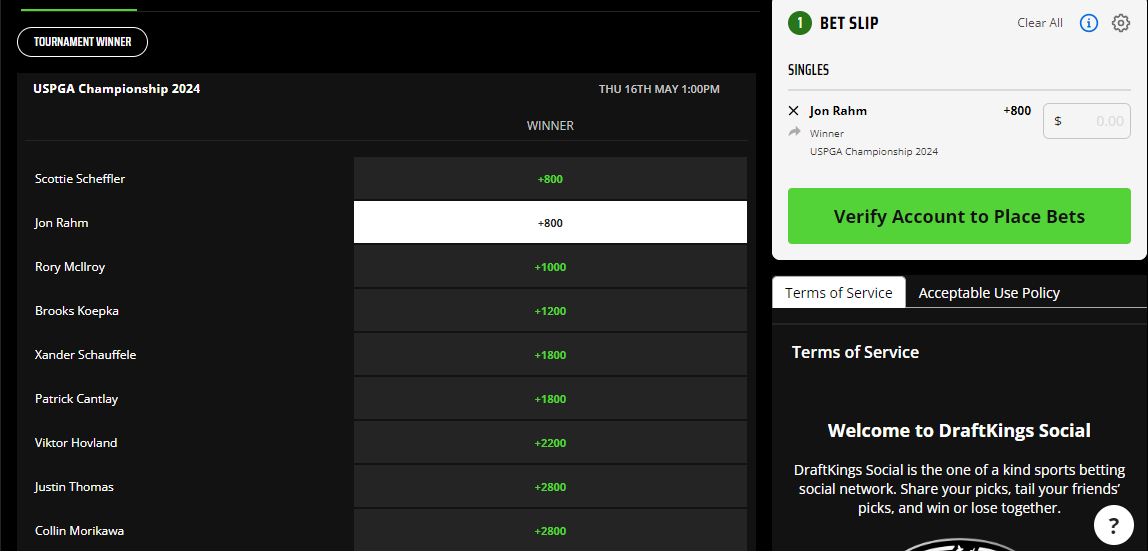Click the Rory McIlroy name
The image size is (1148, 551).
coord(70,267)
